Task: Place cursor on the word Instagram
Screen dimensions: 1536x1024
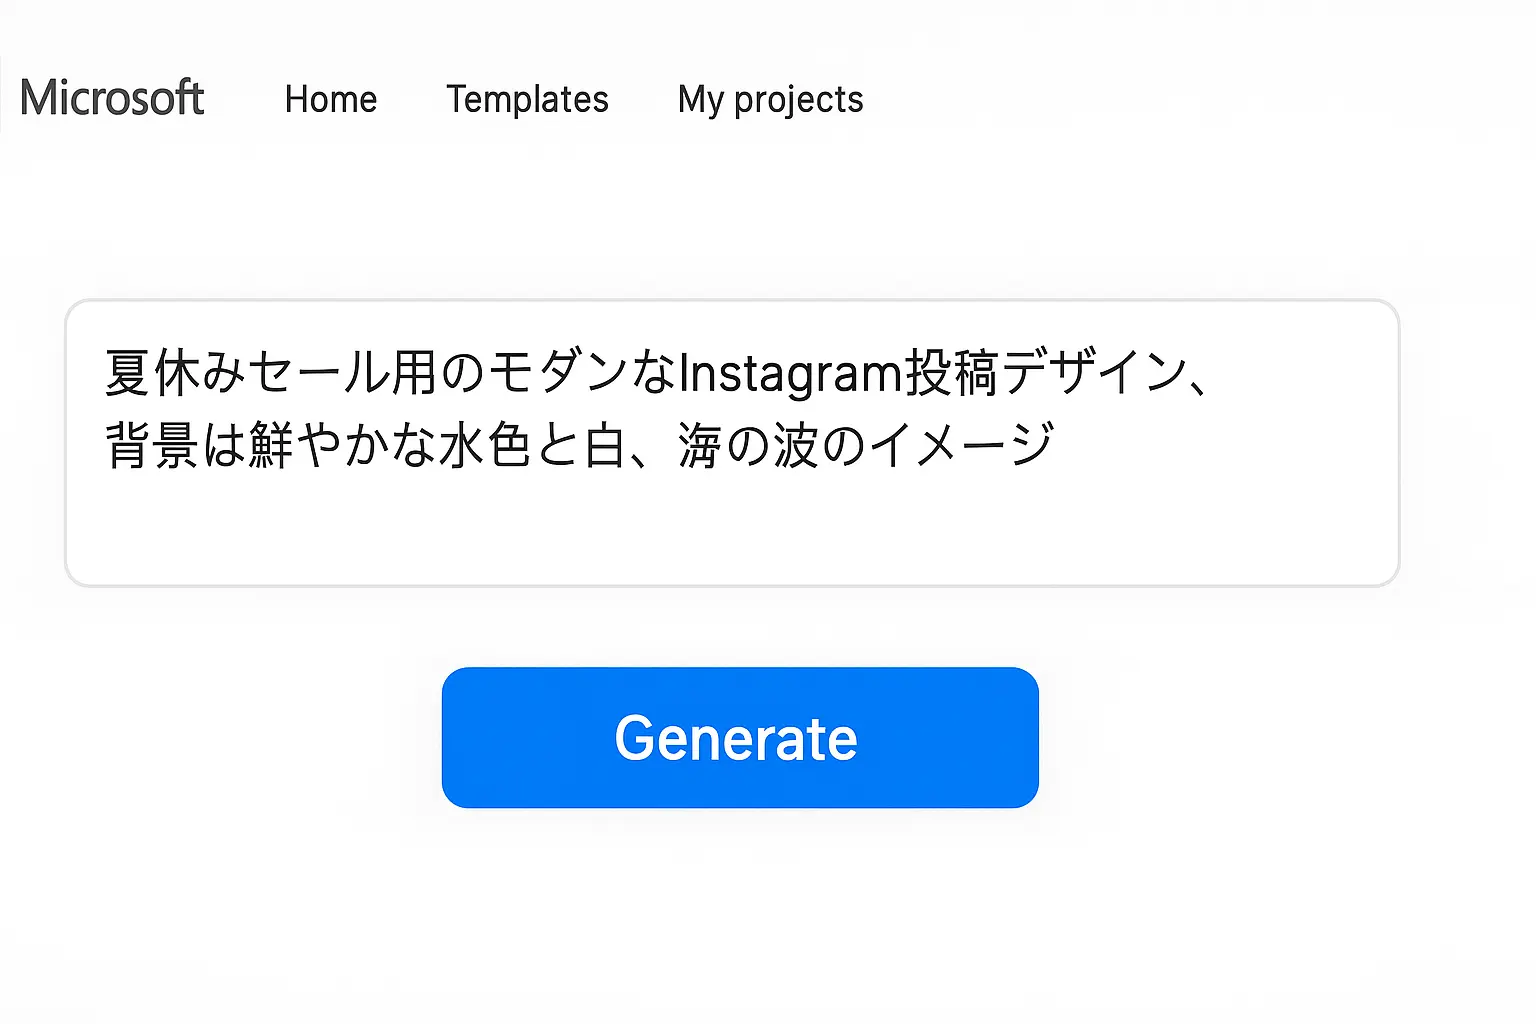Action: click(790, 373)
